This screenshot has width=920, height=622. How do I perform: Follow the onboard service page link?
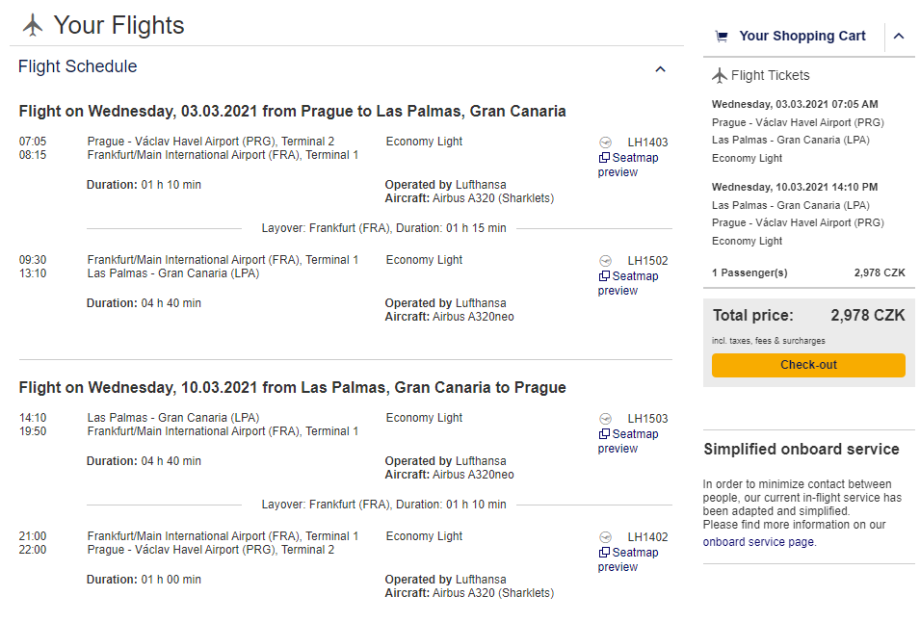click(x=758, y=542)
